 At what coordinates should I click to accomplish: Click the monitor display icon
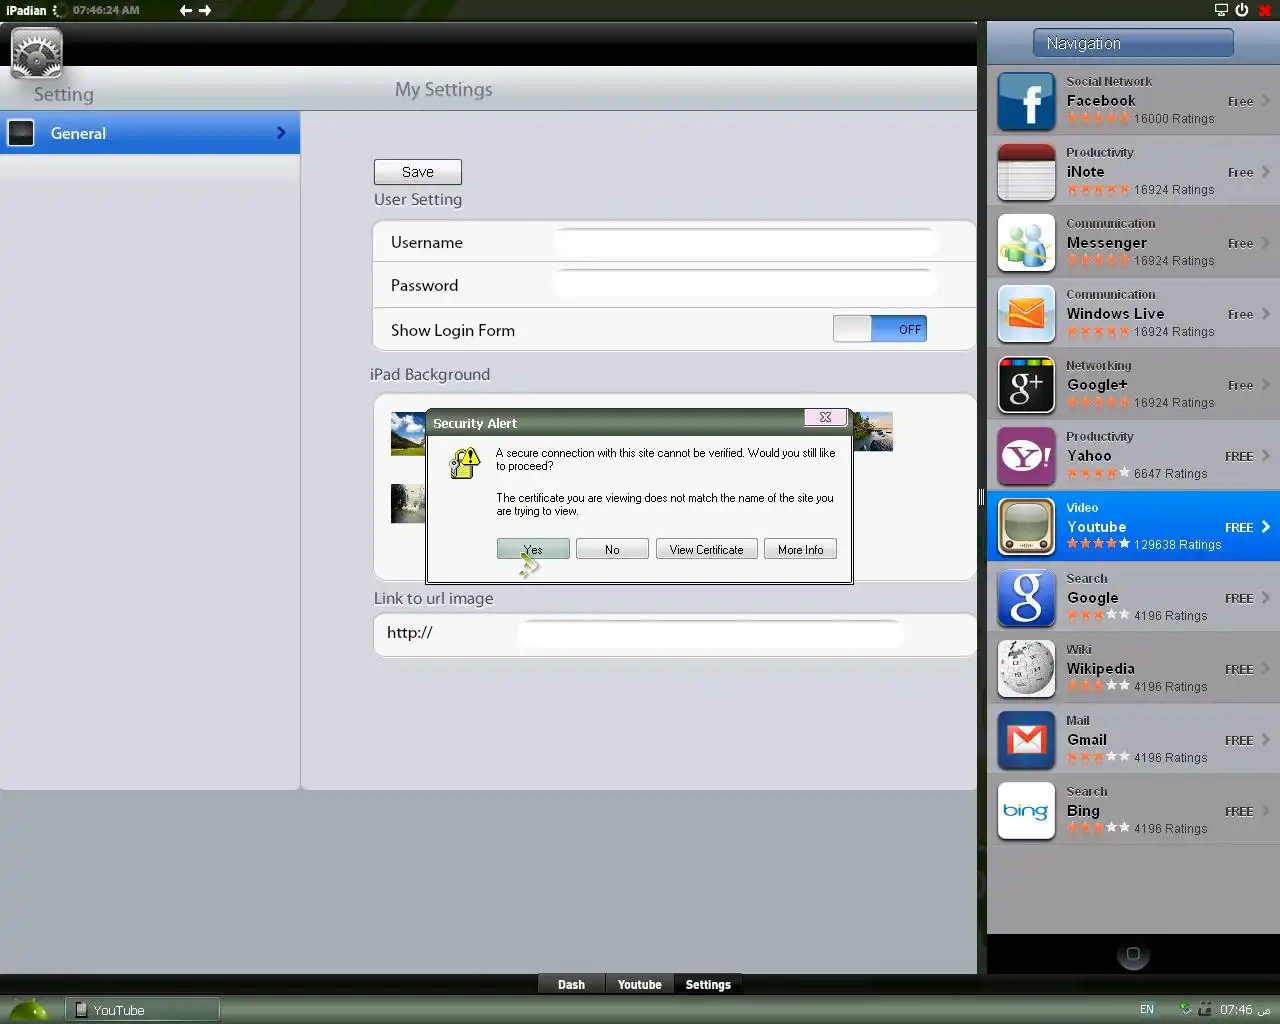[x=1221, y=10]
